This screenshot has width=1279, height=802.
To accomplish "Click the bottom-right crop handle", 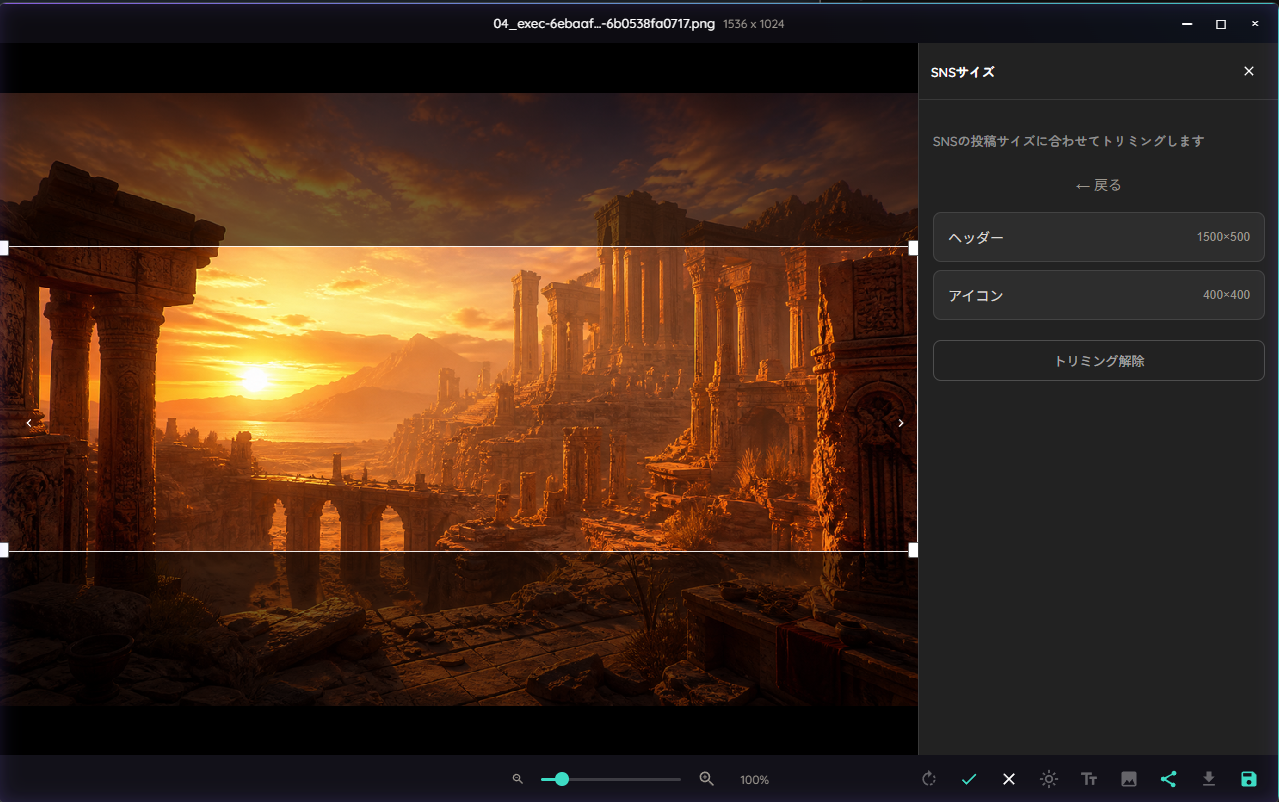I will coord(913,550).
